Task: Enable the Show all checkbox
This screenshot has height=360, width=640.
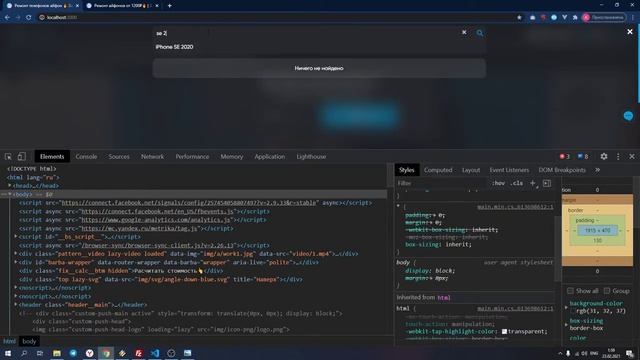Action: pyautogui.click(x=570, y=291)
